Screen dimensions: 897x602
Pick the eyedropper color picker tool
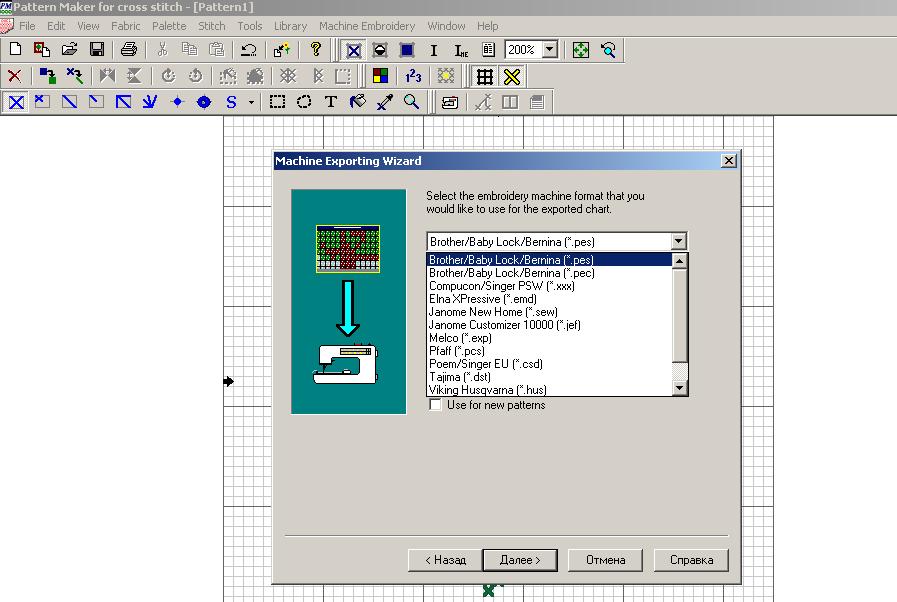pyautogui.click(x=384, y=102)
